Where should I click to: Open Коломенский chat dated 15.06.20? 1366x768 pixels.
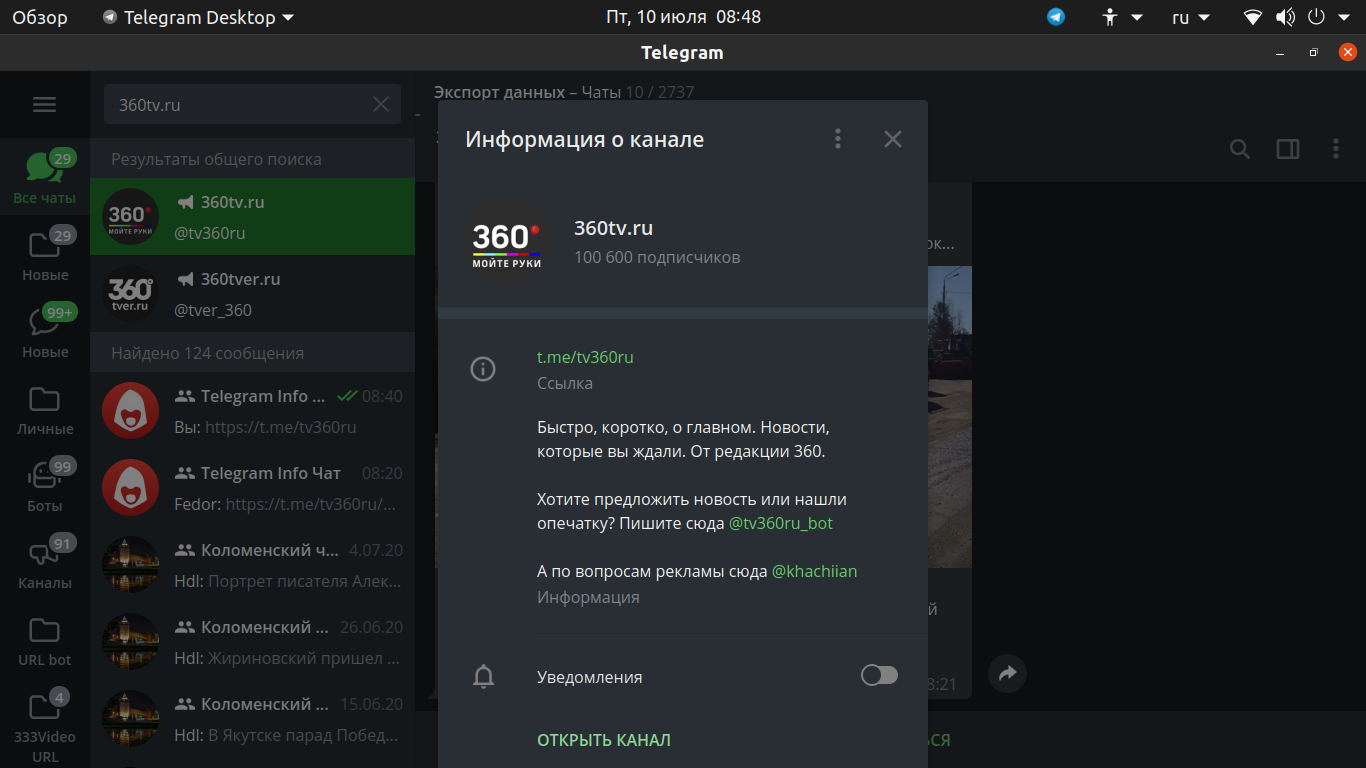point(252,719)
